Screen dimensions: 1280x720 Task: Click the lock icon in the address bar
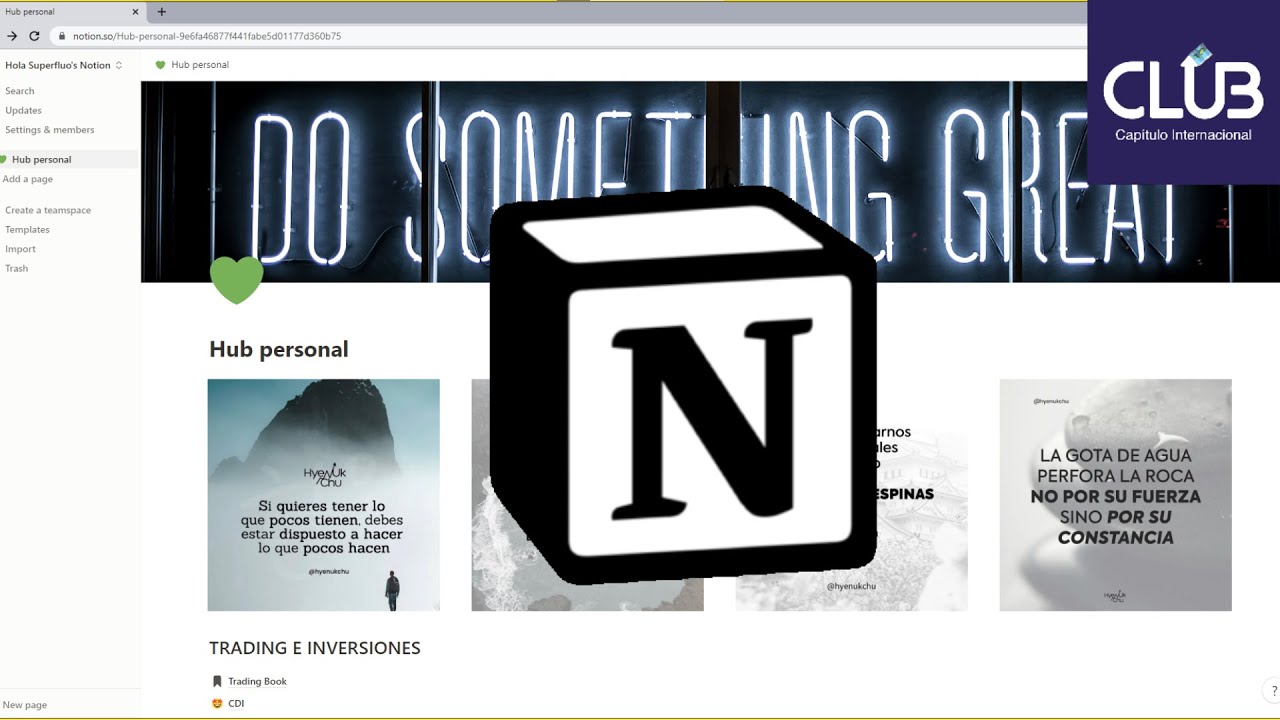coord(62,36)
